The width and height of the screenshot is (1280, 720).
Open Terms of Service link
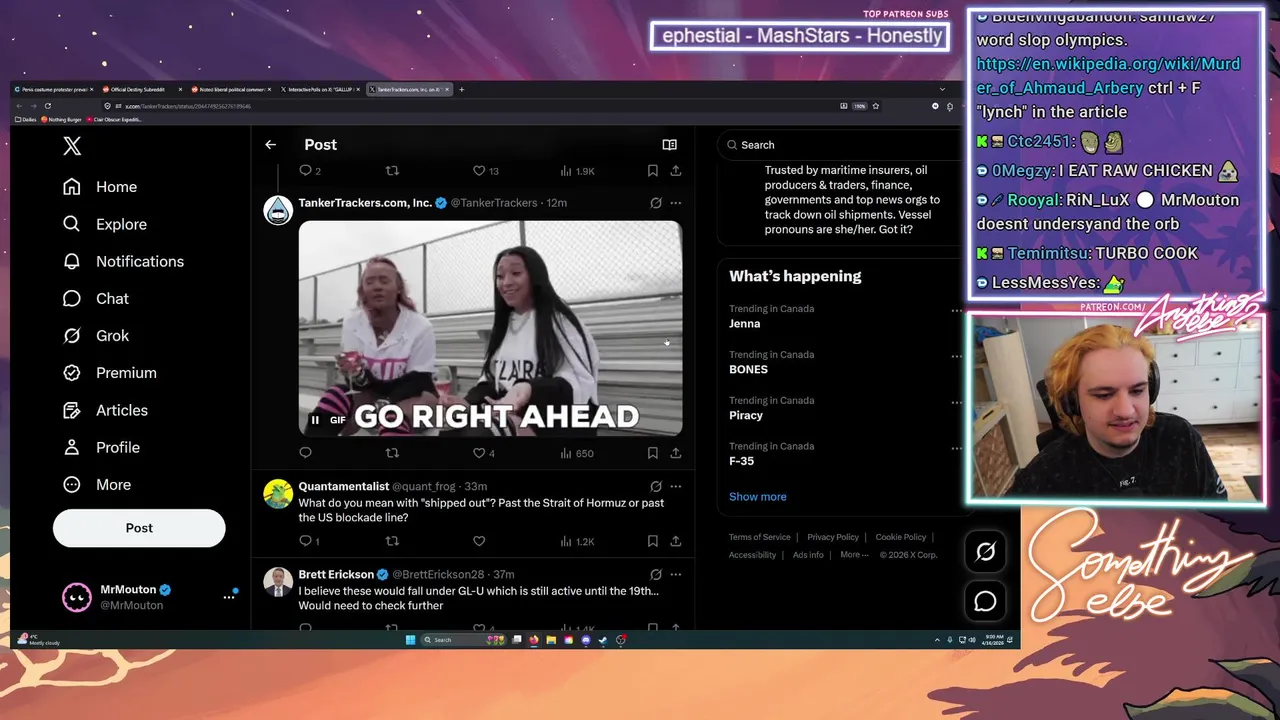759,537
